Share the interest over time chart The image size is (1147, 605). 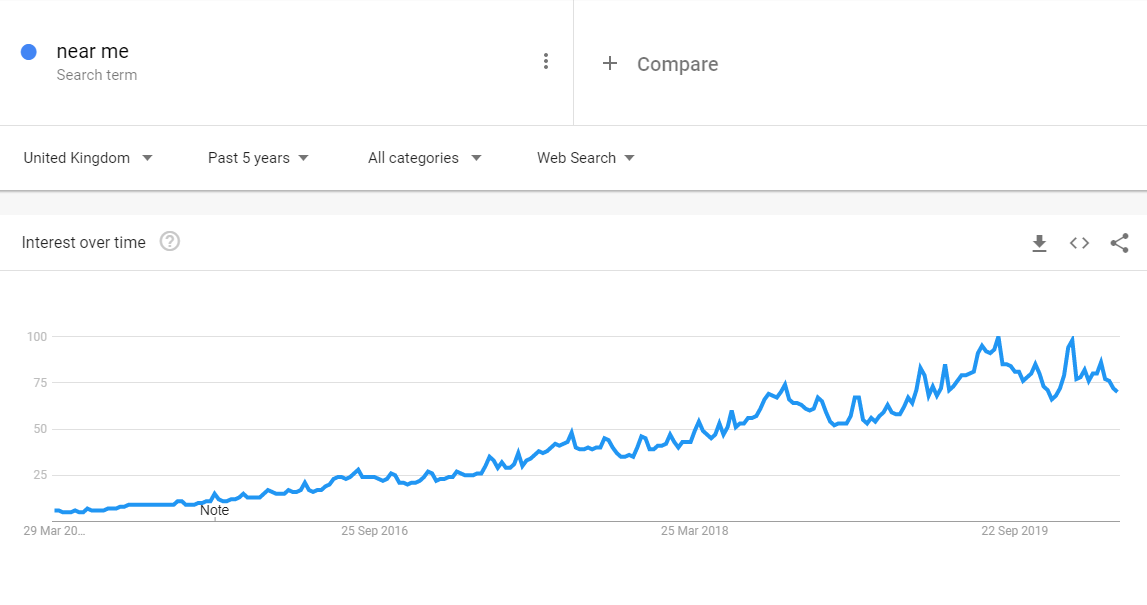coord(1119,243)
